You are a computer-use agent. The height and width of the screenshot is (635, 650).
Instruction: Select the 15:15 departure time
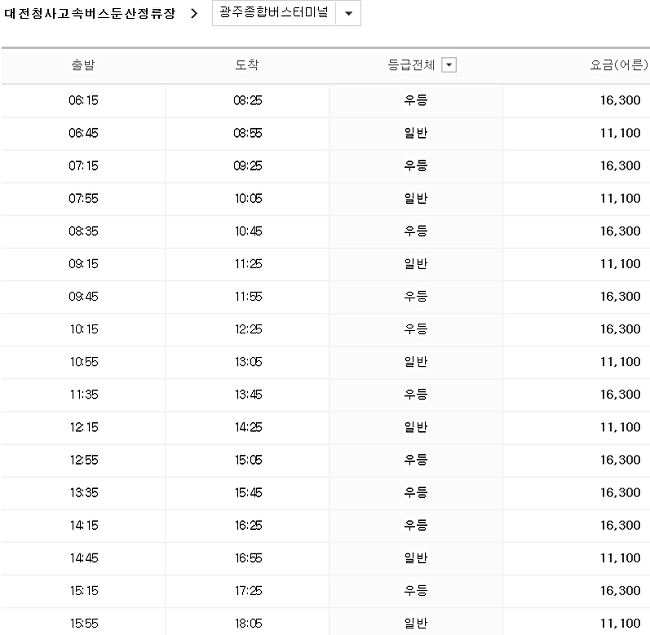coord(84,591)
